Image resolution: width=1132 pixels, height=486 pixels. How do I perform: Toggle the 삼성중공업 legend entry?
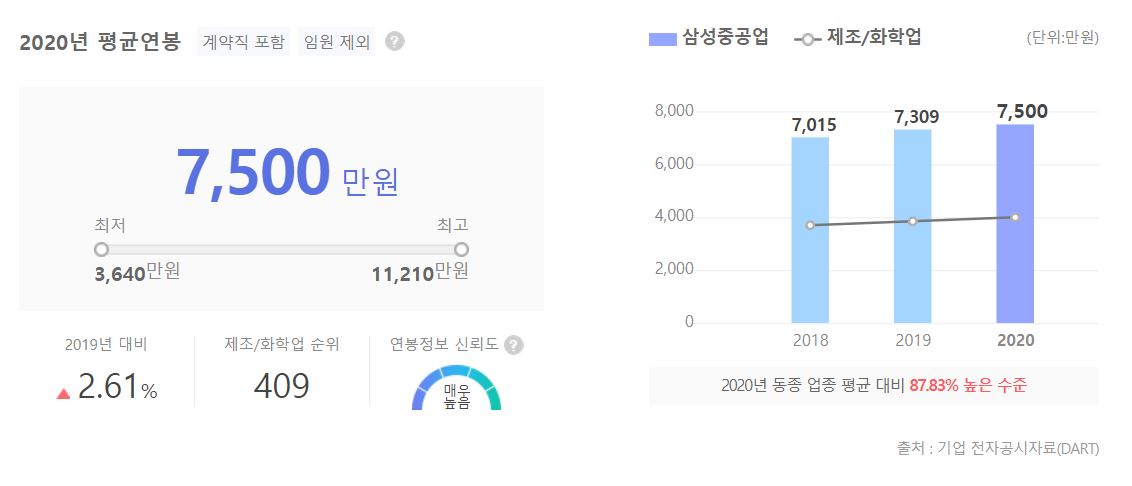tap(708, 38)
